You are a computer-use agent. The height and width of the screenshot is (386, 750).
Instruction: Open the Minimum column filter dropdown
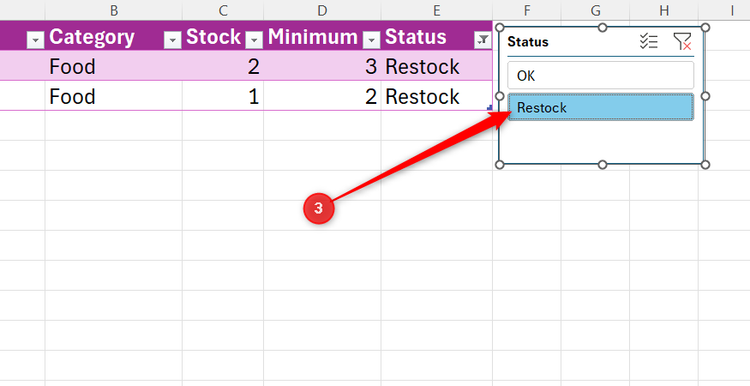(x=372, y=40)
